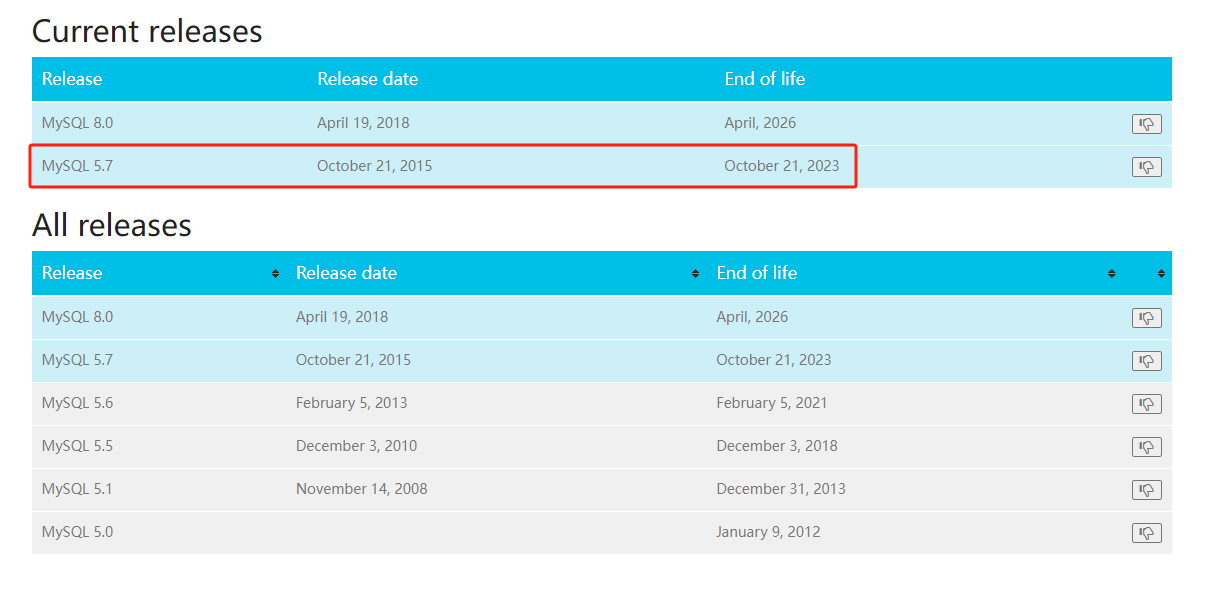The height and width of the screenshot is (589, 1207).
Task: Click "End of life" header in All releases table
Action: click(757, 273)
